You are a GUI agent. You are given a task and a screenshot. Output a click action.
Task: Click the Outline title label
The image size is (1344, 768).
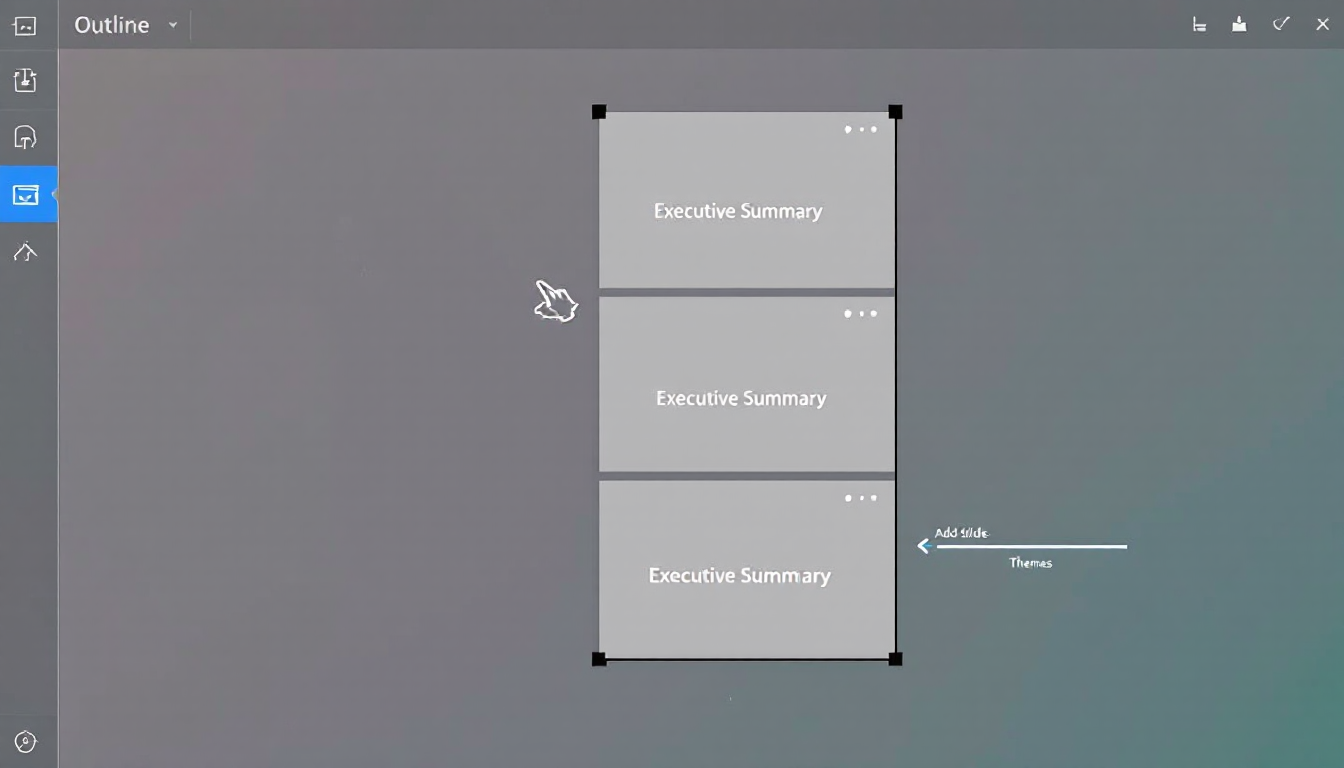coord(111,25)
